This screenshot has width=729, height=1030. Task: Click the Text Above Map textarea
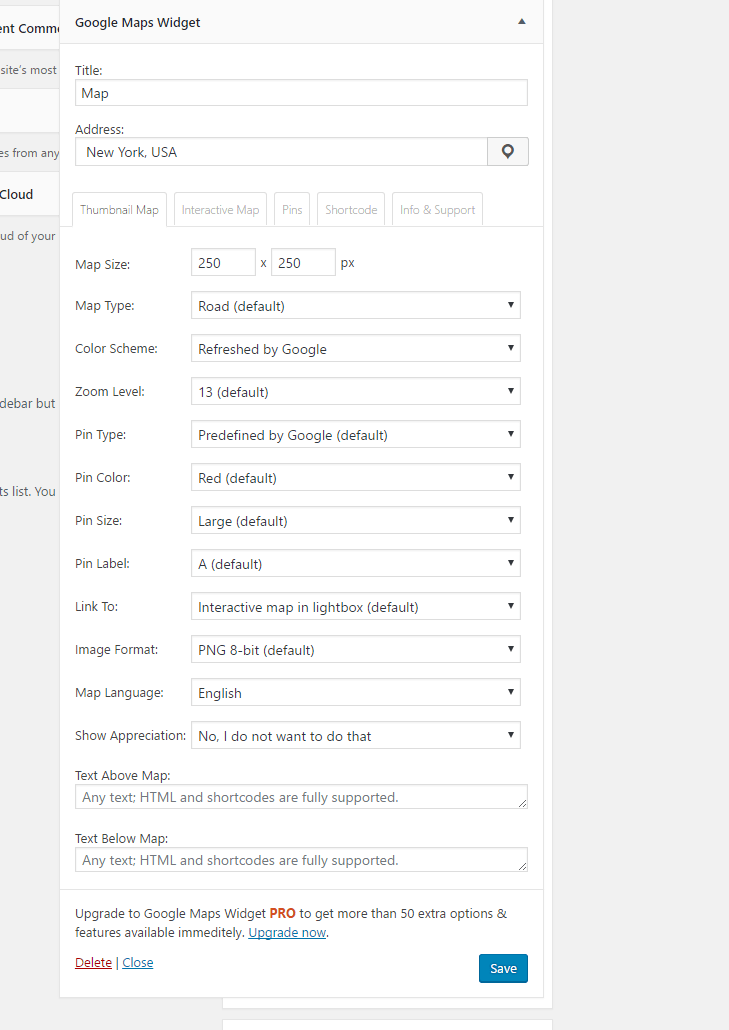coord(301,797)
